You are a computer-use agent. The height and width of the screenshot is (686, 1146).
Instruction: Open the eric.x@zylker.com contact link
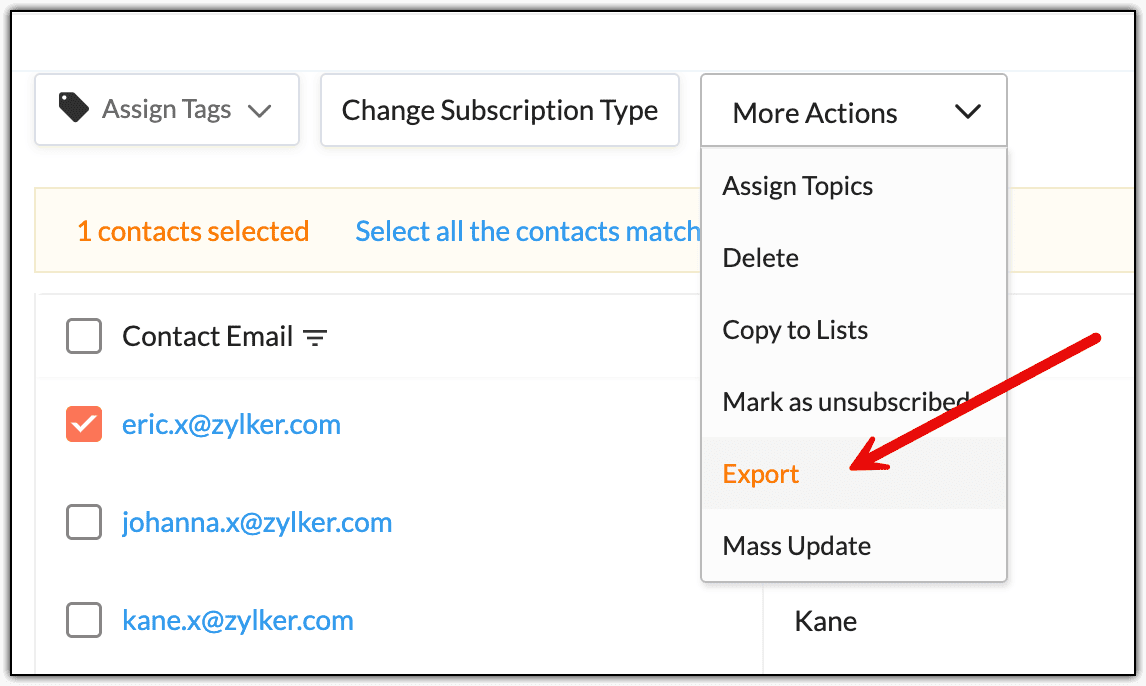[231, 425]
